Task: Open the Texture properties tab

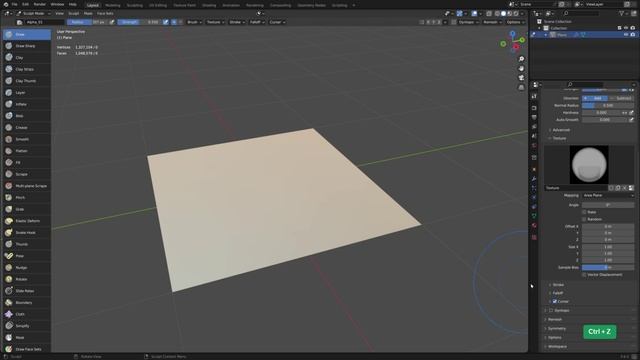Action: [534, 237]
